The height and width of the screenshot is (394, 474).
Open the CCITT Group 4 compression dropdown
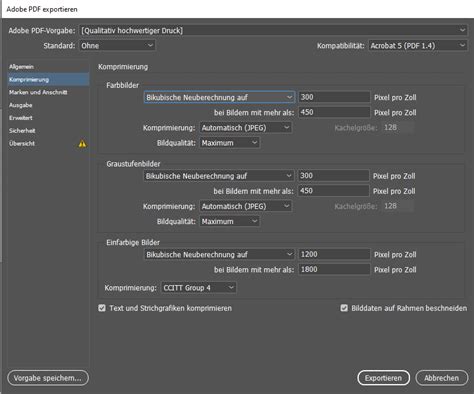pyautogui.click(x=199, y=288)
